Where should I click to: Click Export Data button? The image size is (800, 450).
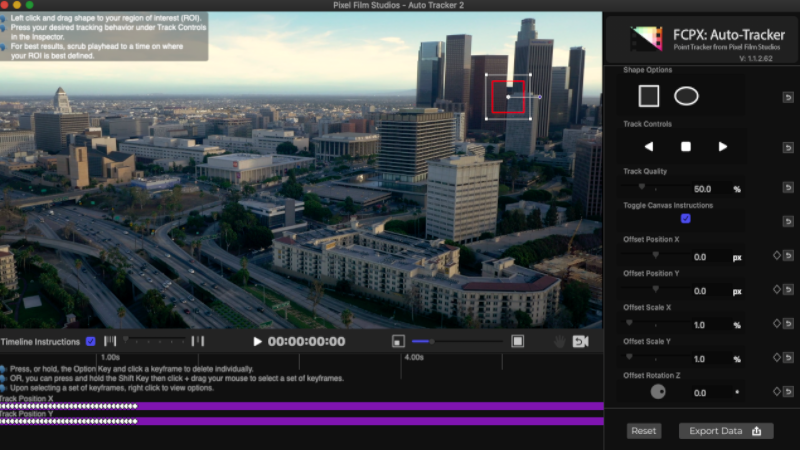pyautogui.click(x=726, y=431)
